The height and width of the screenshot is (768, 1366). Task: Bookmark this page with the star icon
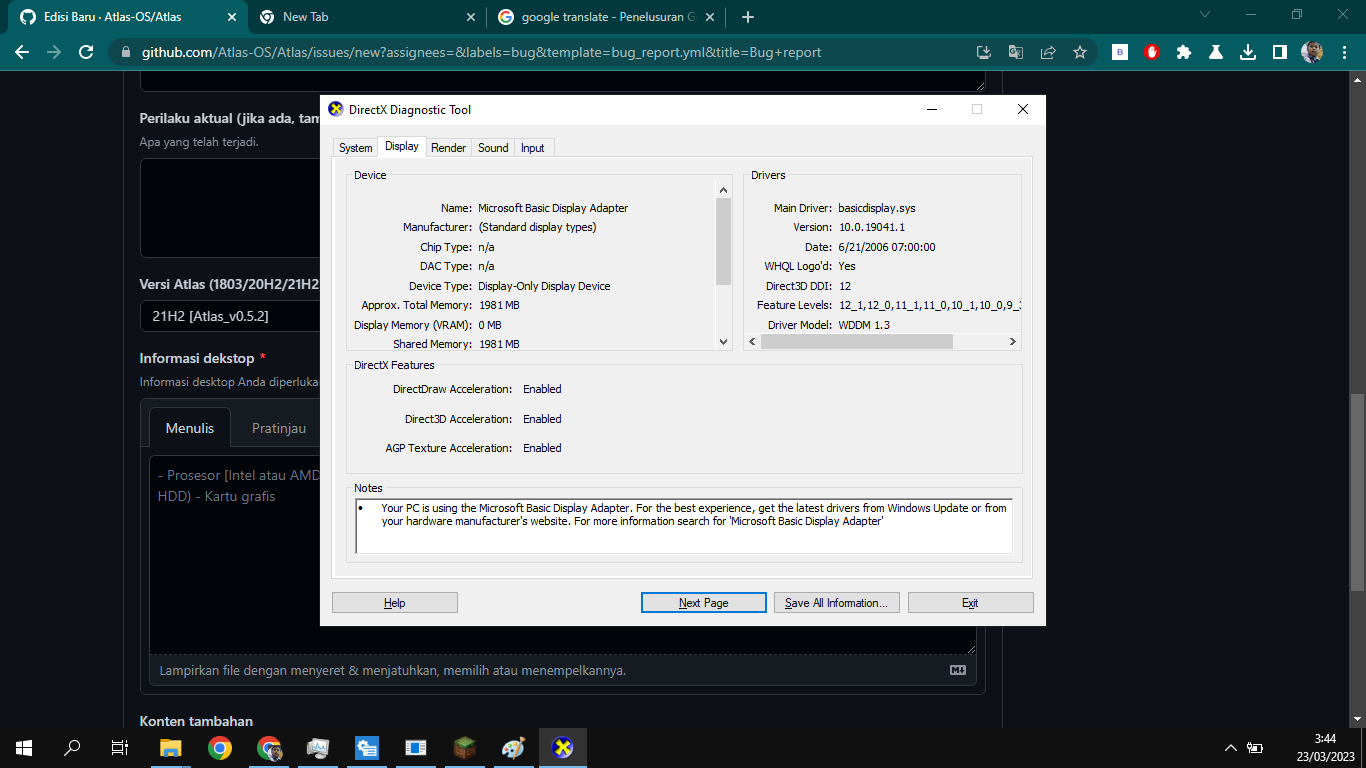[x=1080, y=53]
